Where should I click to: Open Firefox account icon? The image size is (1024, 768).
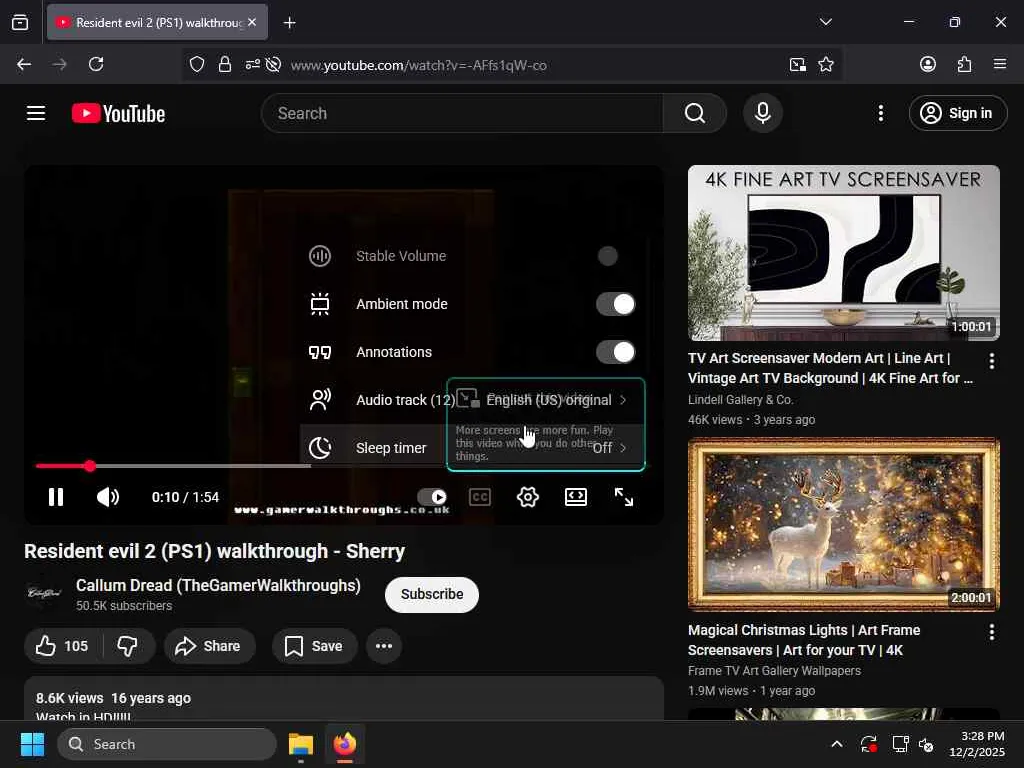tap(927, 64)
